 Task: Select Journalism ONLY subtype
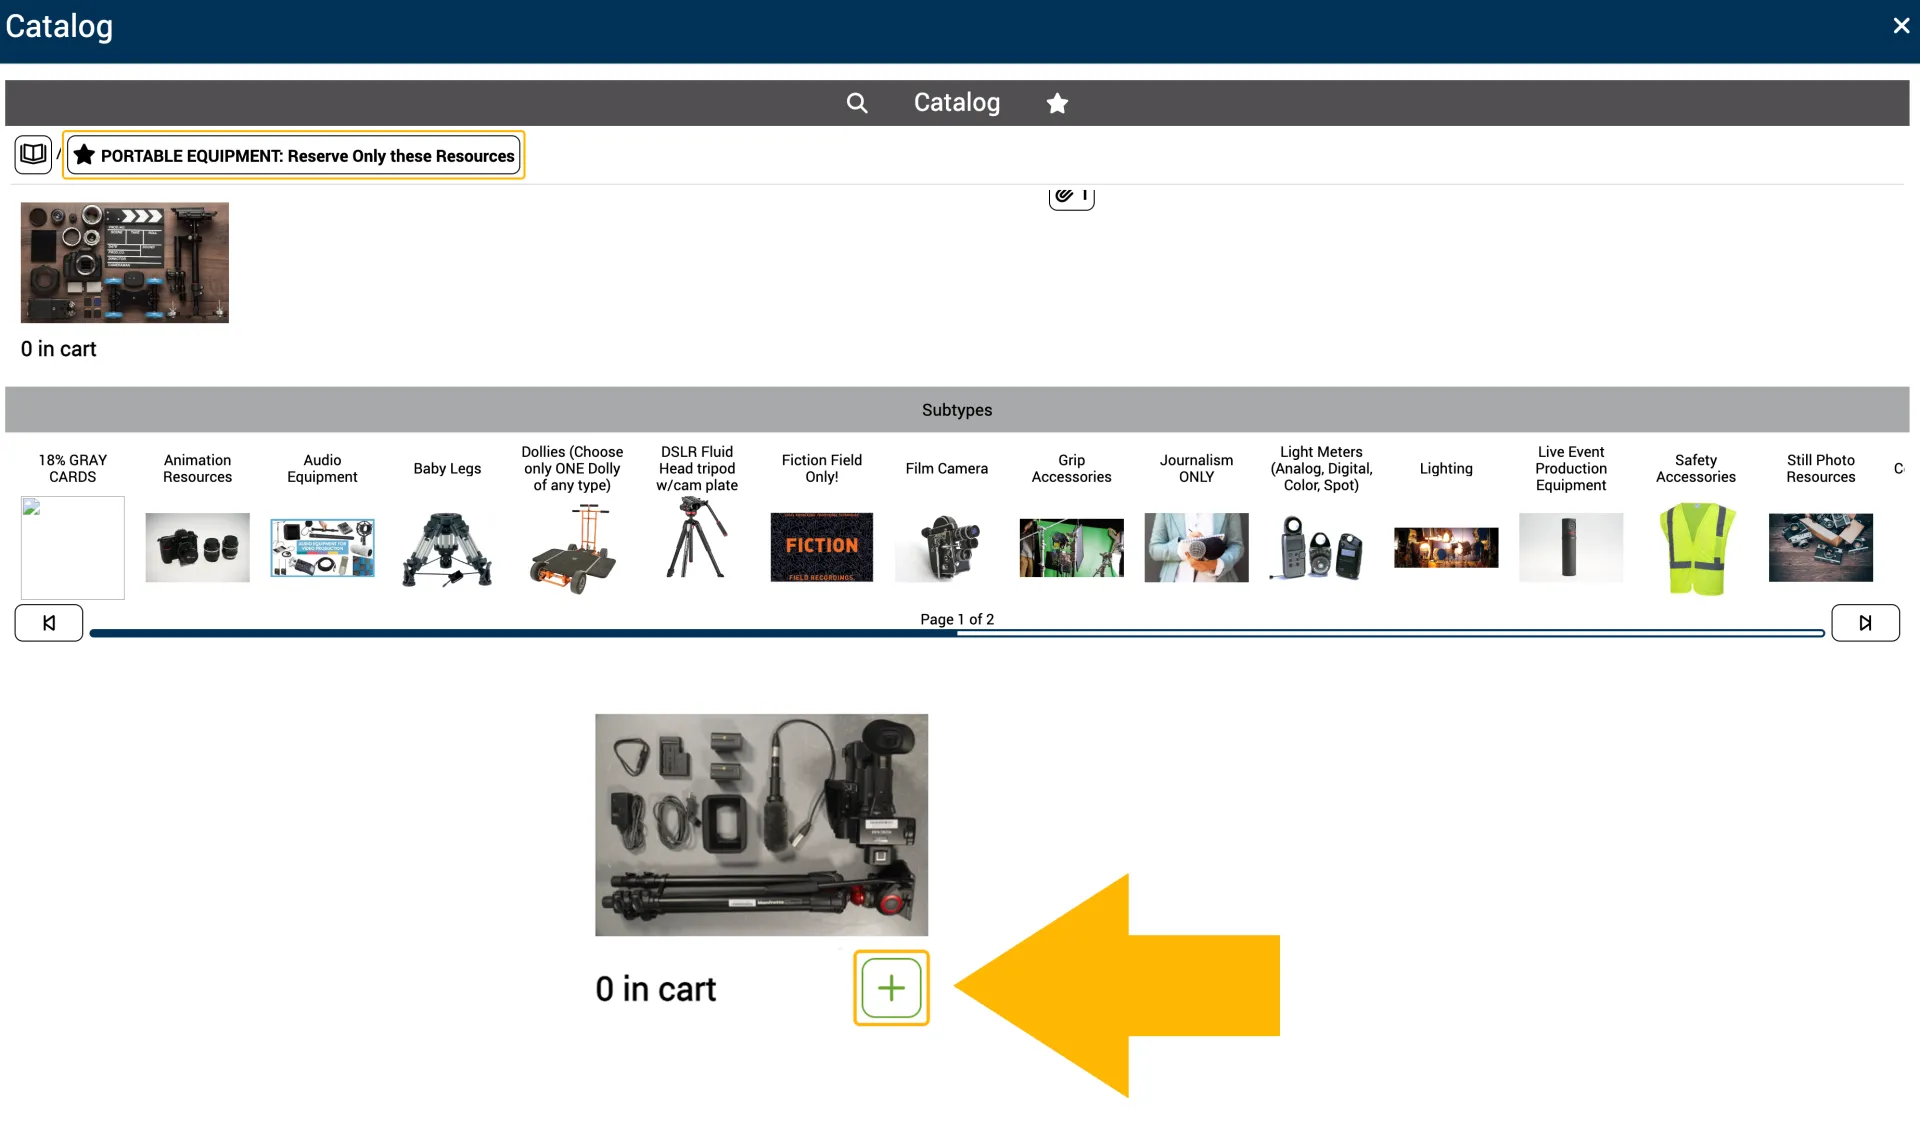tap(1196, 547)
